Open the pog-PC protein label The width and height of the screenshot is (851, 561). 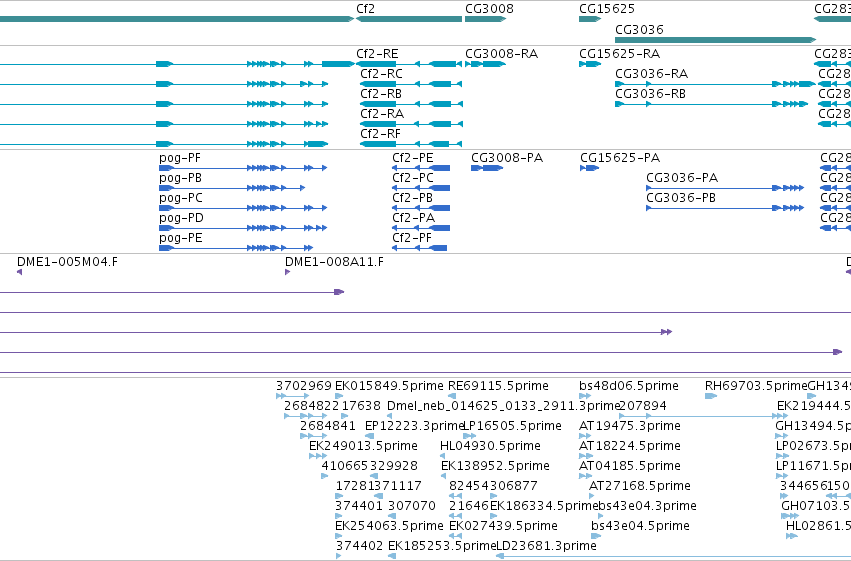point(181,198)
